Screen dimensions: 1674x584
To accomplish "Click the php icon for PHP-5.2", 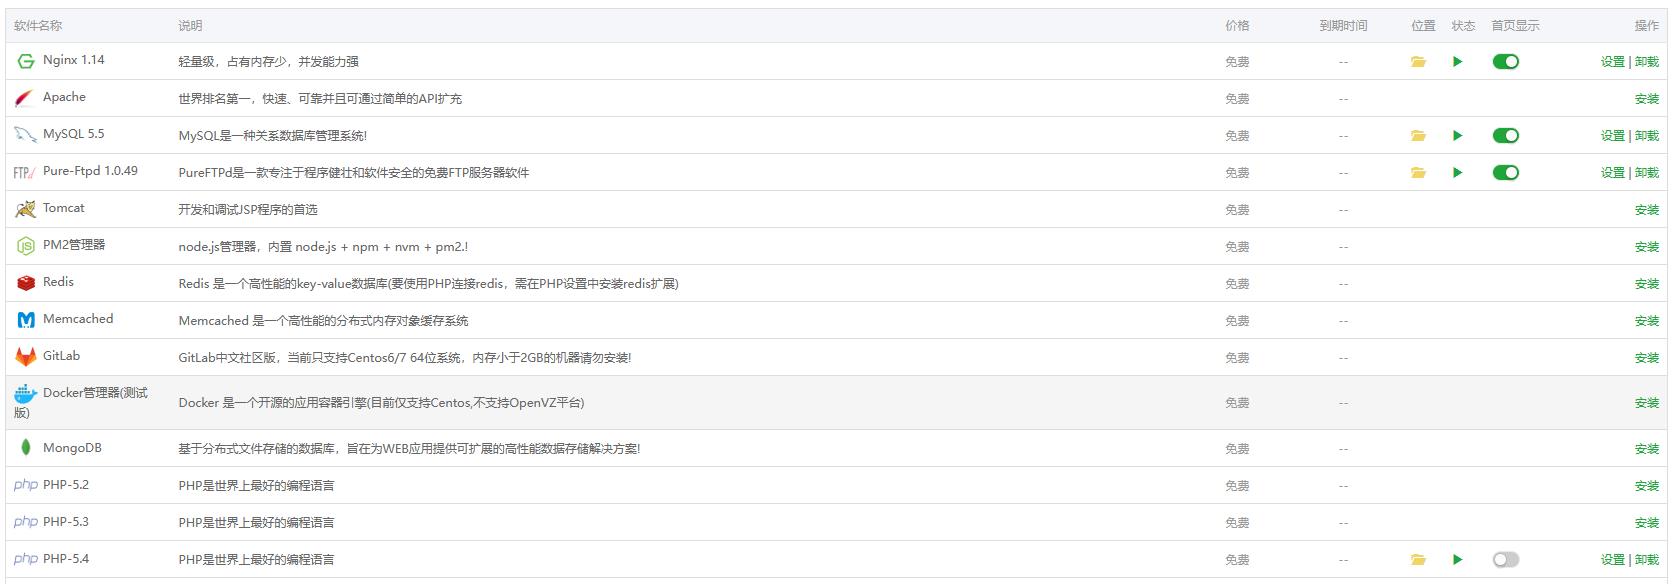I will tap(26, 485).
